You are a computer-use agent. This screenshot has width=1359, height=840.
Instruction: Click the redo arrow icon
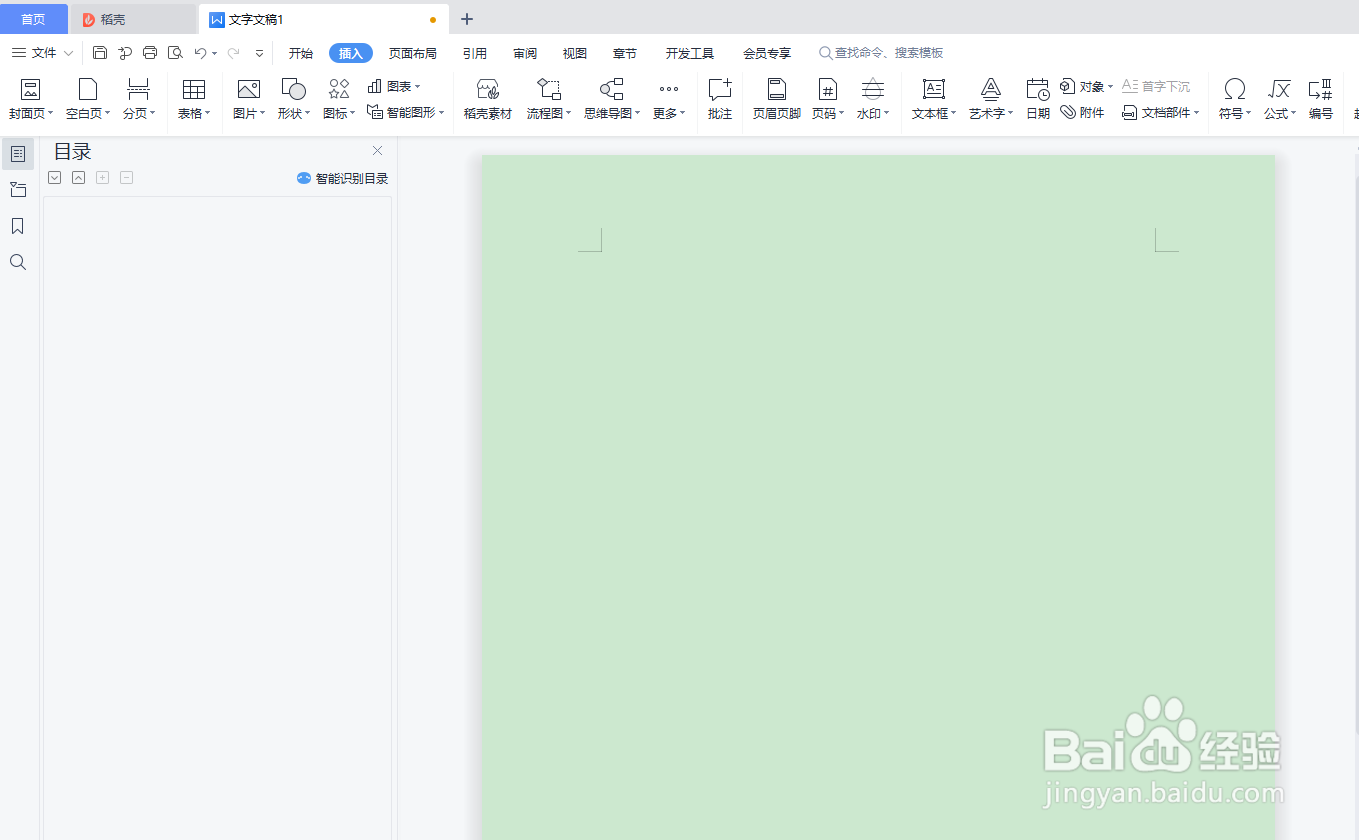click(x=233, y=53)
